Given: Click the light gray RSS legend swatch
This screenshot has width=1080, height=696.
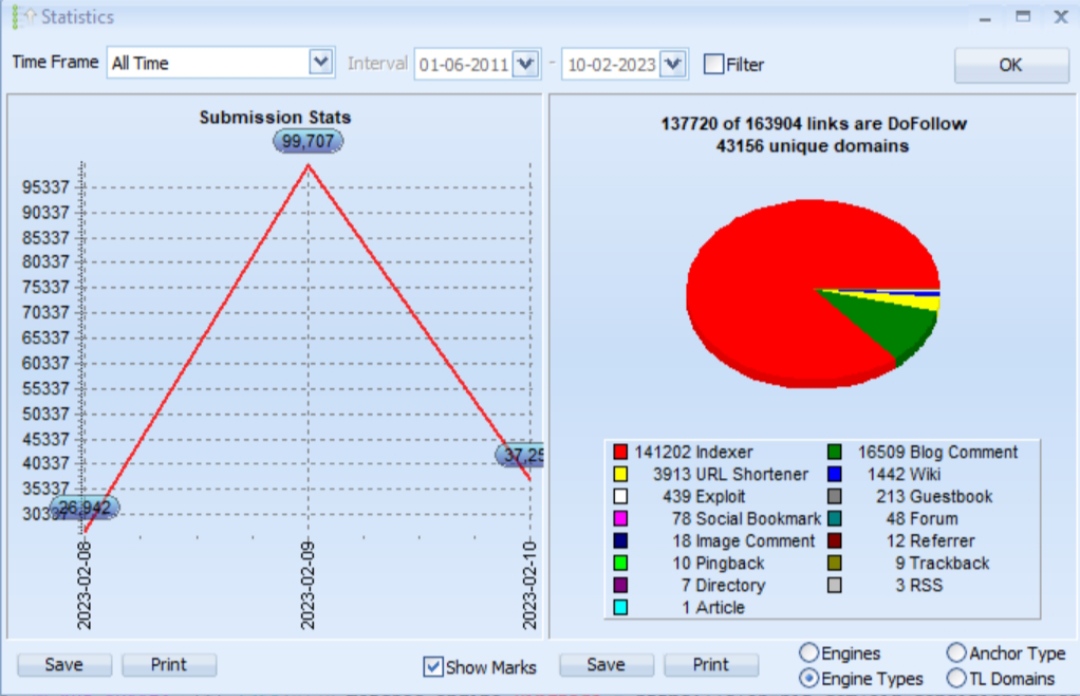Looking at the screenshot, I should [x=834, y=585].
